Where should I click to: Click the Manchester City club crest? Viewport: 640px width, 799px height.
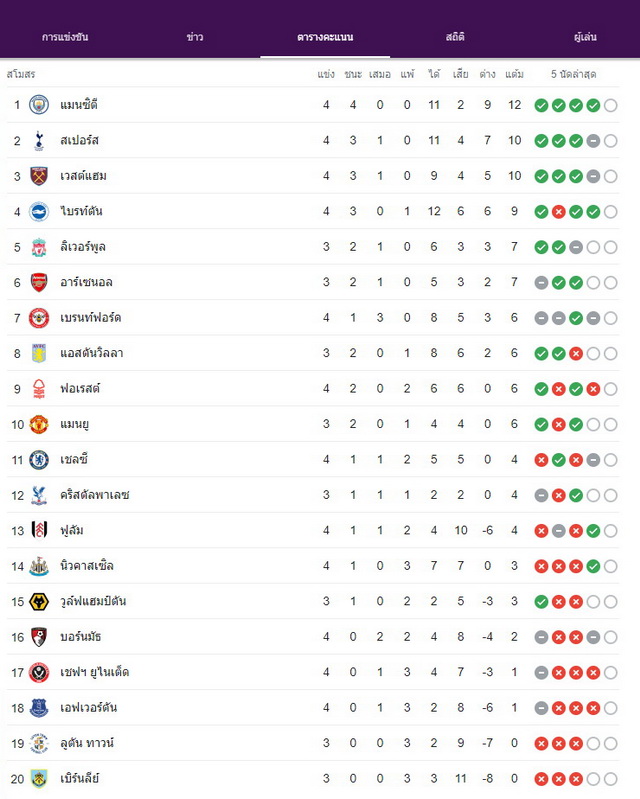[39, 105]
